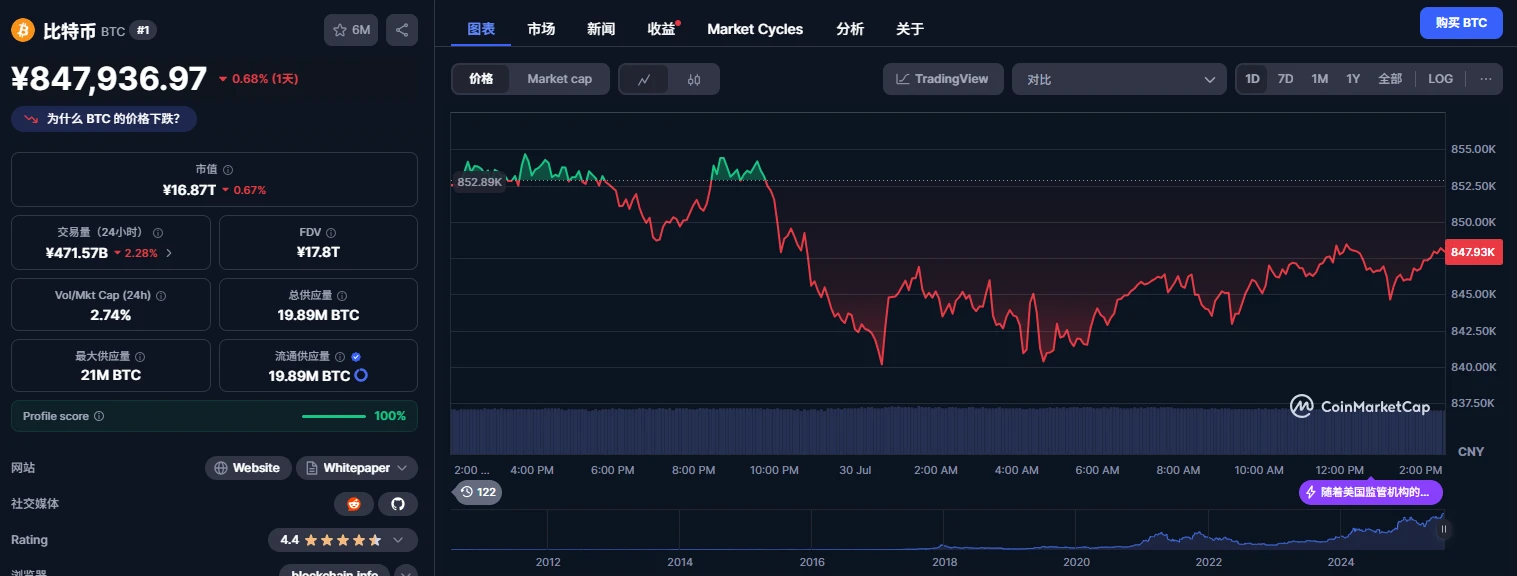Select the line chart type icon
Viewport: 1517px width, 576px height.
(x=645, y=79)
